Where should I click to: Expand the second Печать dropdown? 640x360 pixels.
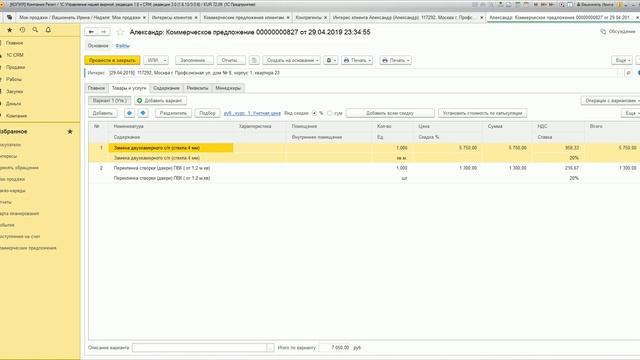[x=396, y=60]
